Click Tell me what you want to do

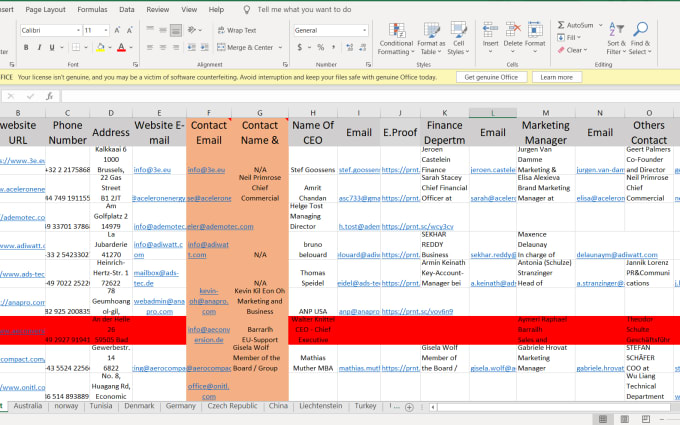point(304,9)
